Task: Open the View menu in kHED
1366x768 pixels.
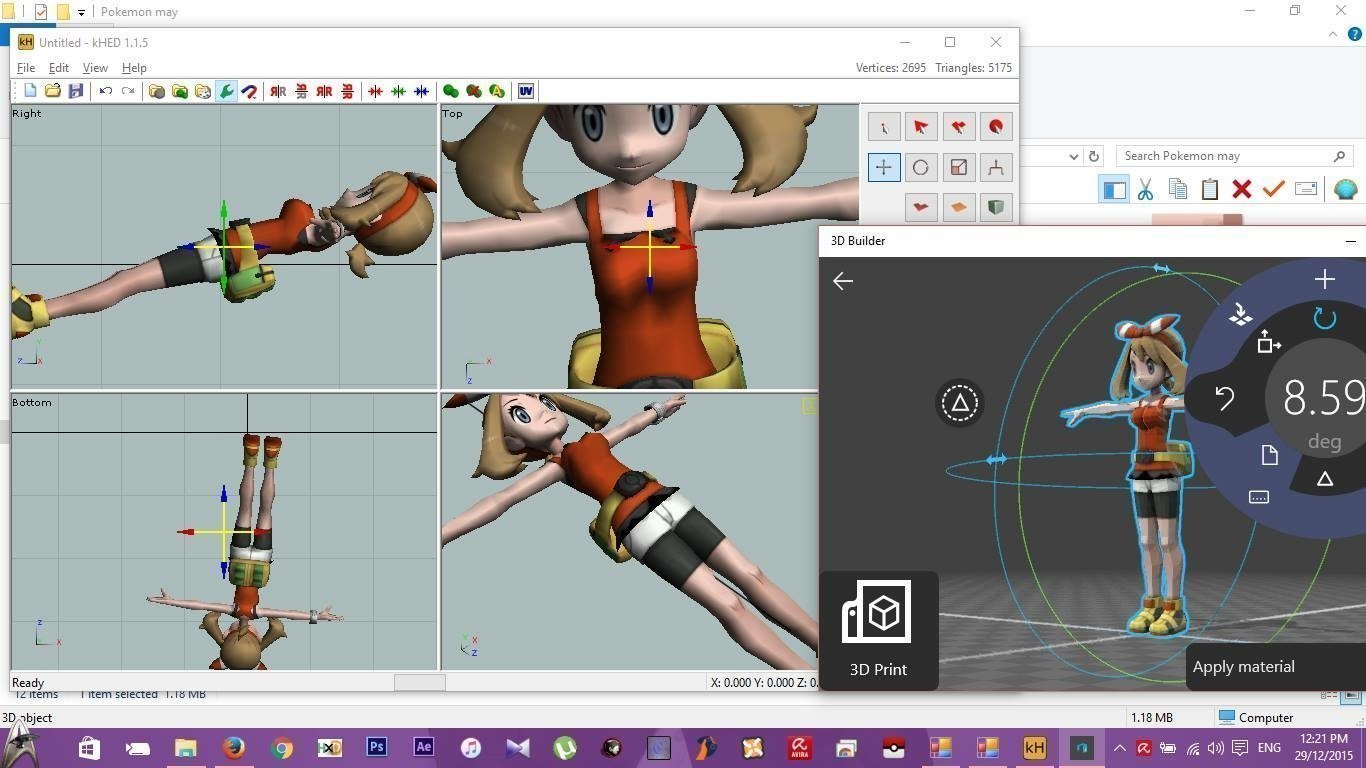Action: click(x=95, y=68)
